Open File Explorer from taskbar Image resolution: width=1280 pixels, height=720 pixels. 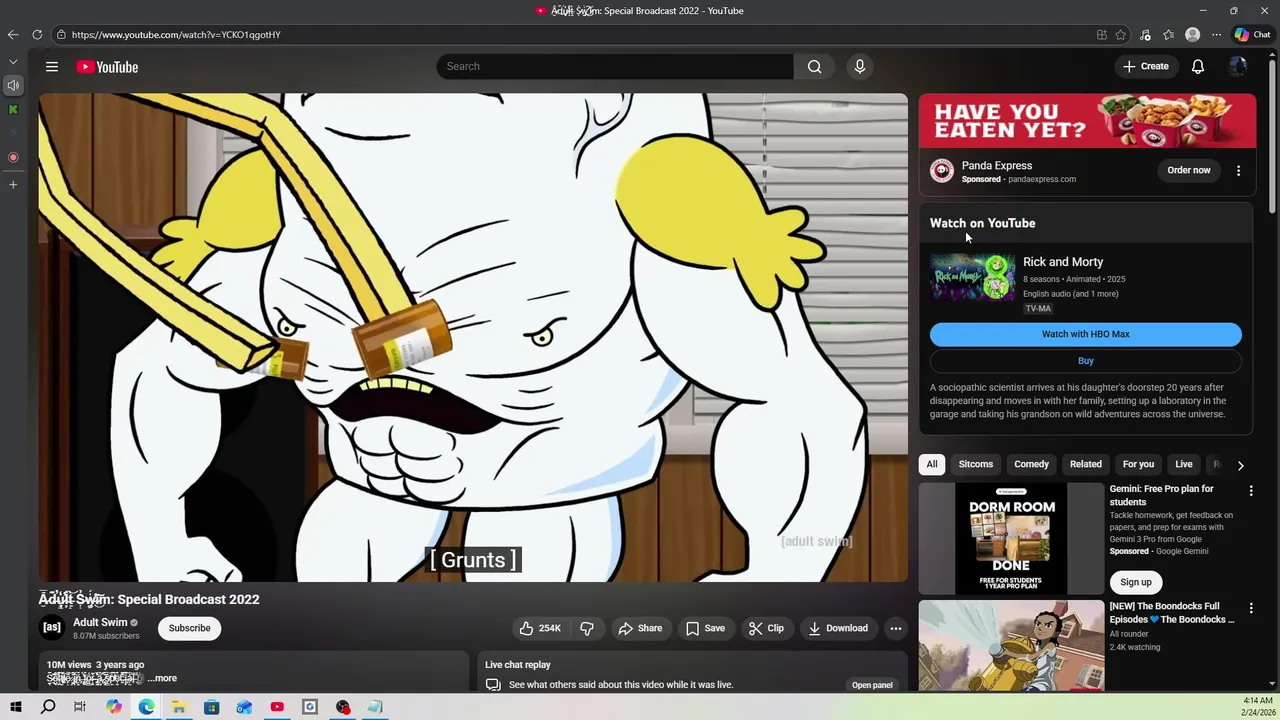[179, 707]
